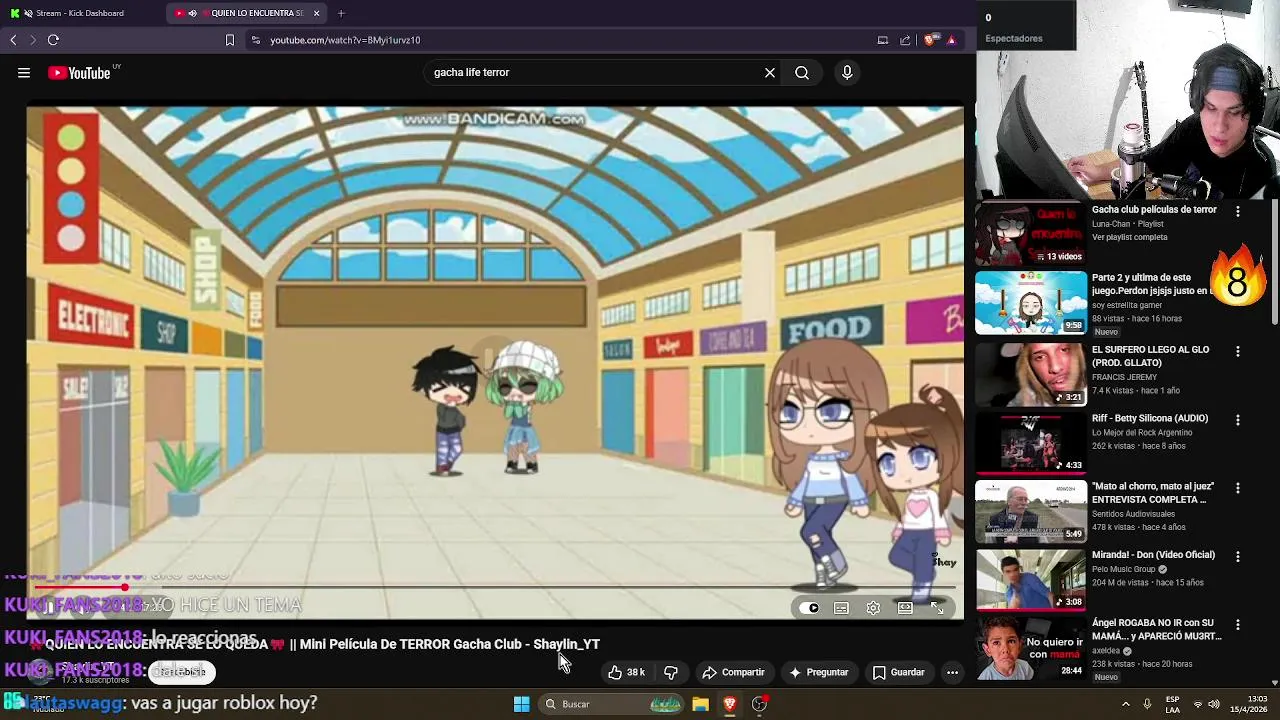Open the YouTube hamburger guide menu
1280x720 pixels.
(x=24, y=73)
